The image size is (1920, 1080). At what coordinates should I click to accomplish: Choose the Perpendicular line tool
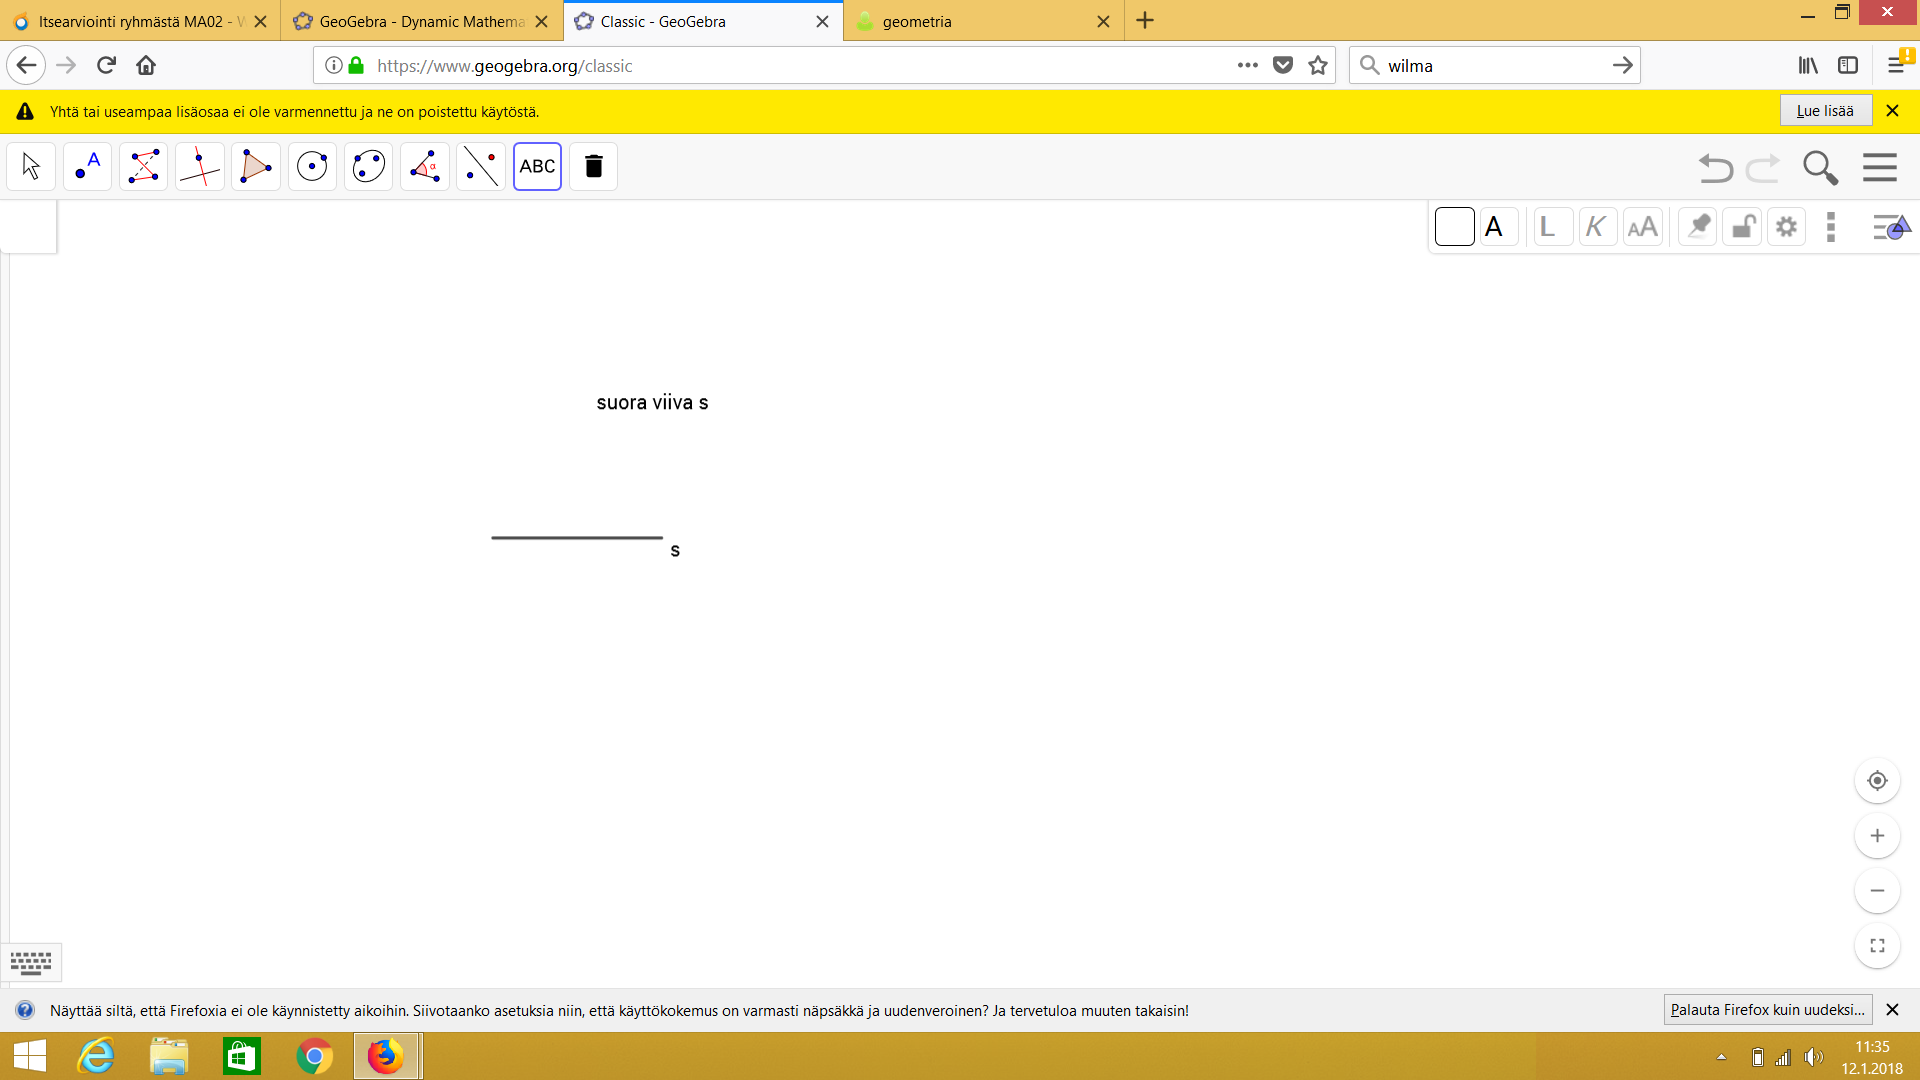199,166
